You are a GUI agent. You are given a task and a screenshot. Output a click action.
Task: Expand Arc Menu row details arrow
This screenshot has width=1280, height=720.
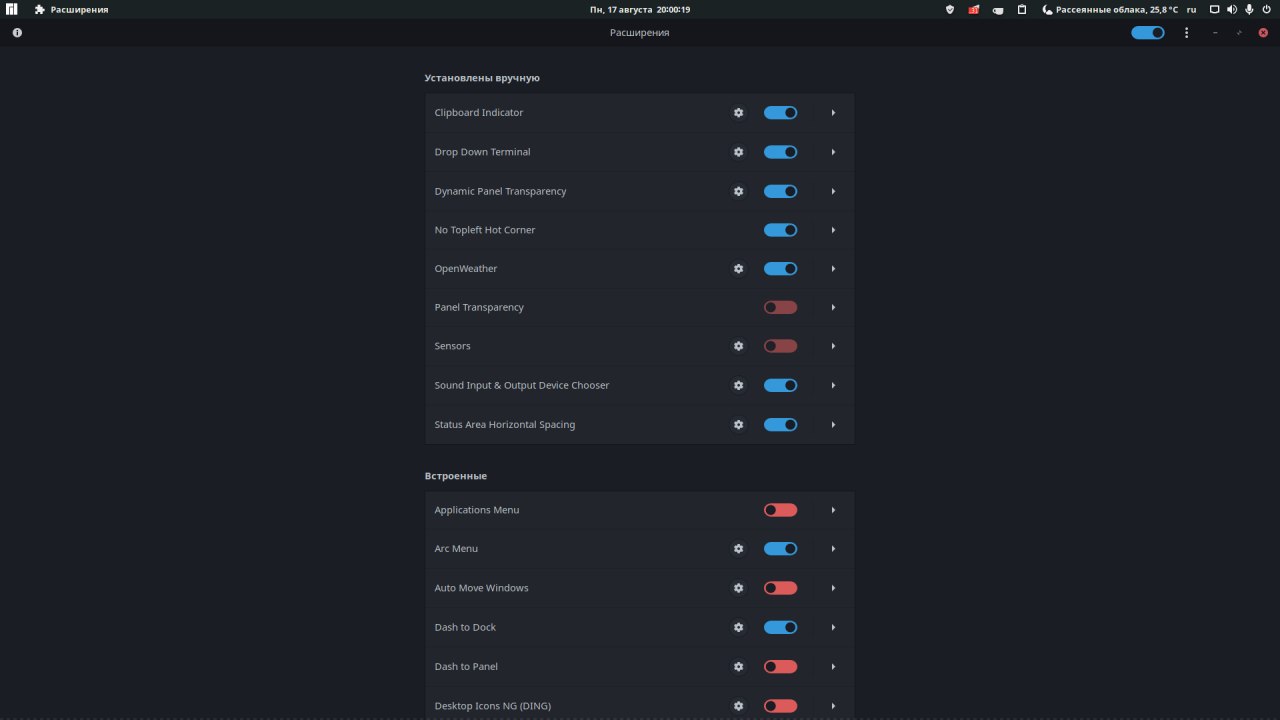(x=833, y=549)
